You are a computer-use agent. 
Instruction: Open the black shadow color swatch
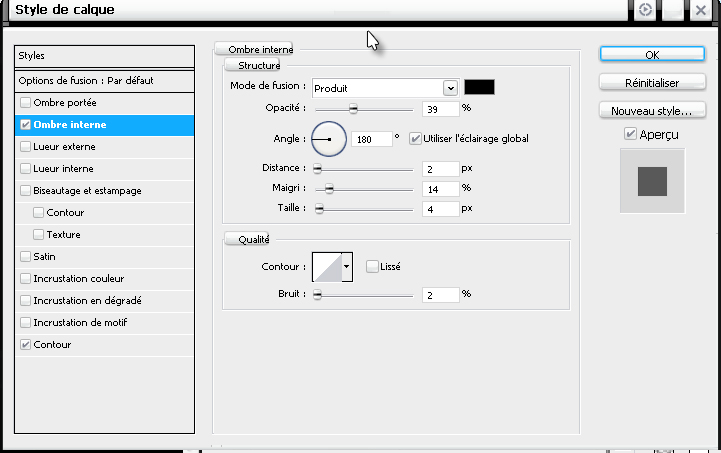480,87
